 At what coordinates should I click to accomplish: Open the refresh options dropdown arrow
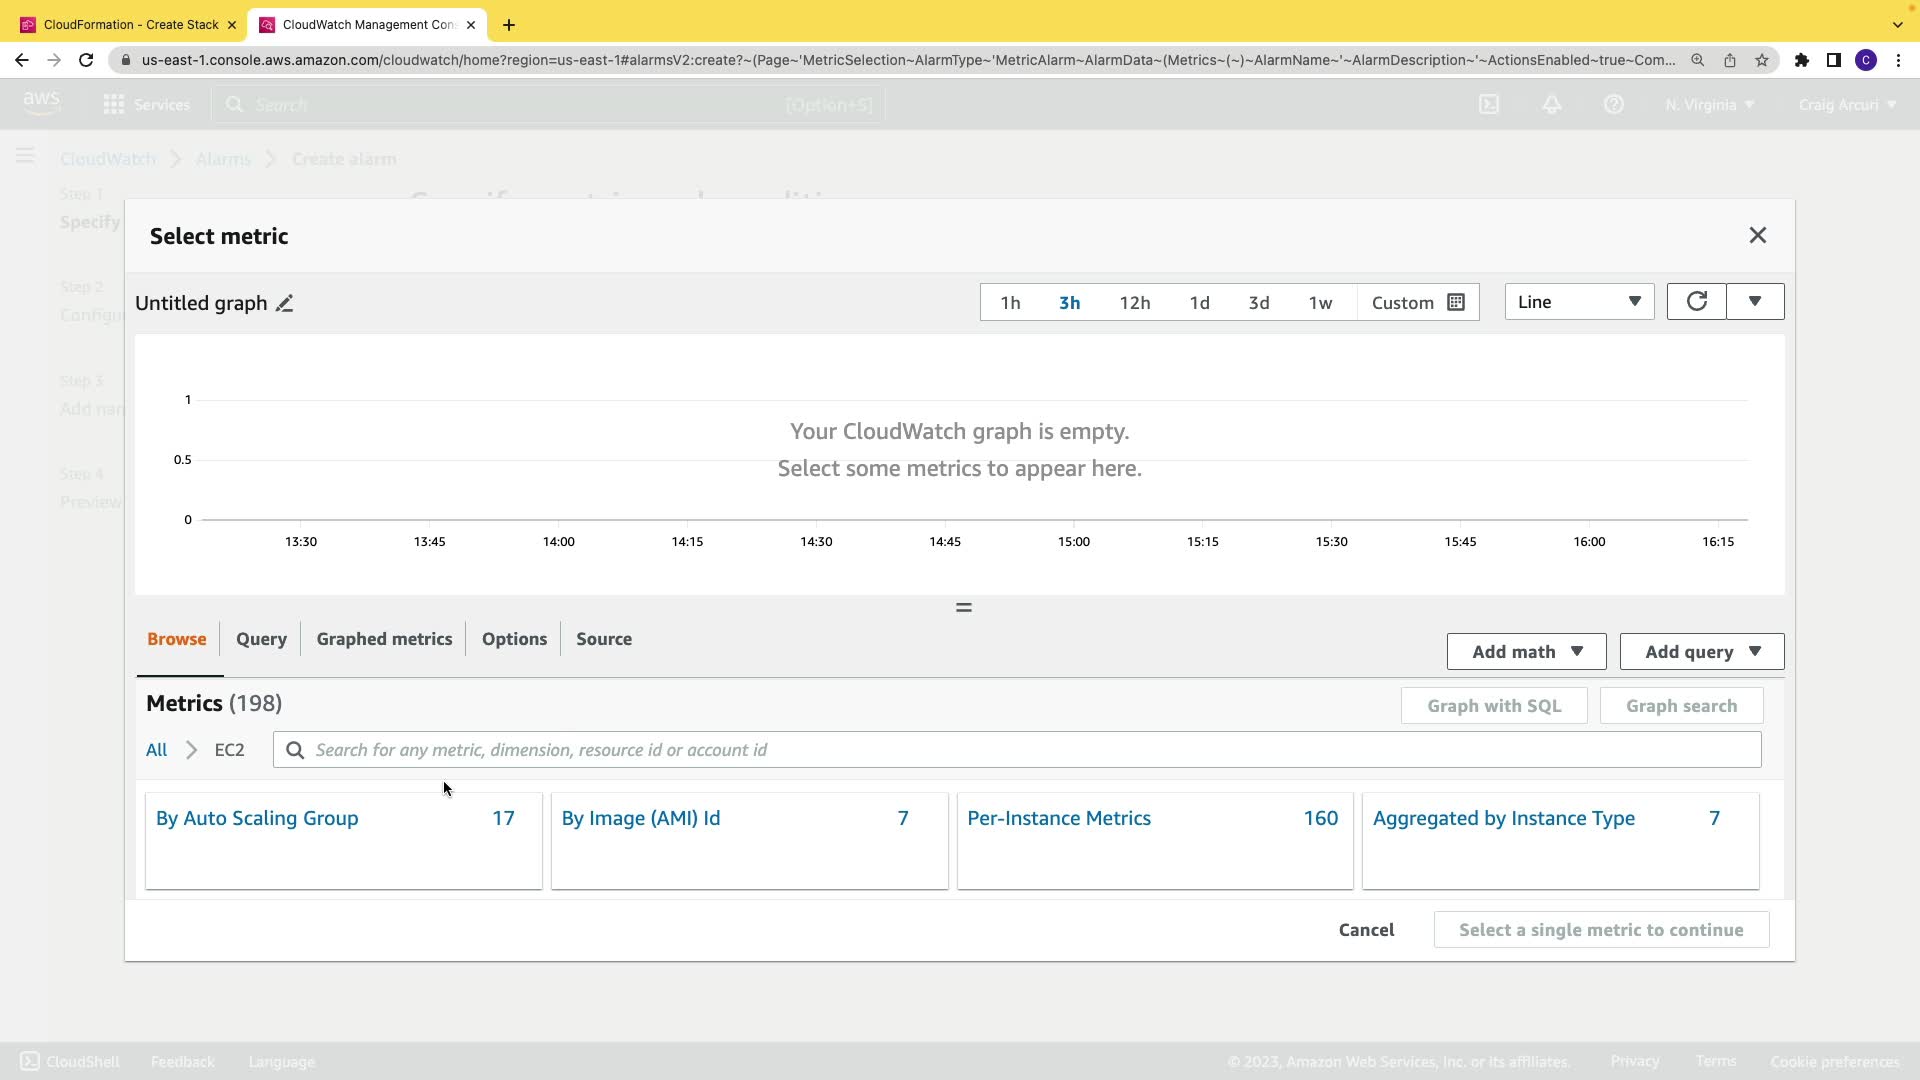point(1754,302)
